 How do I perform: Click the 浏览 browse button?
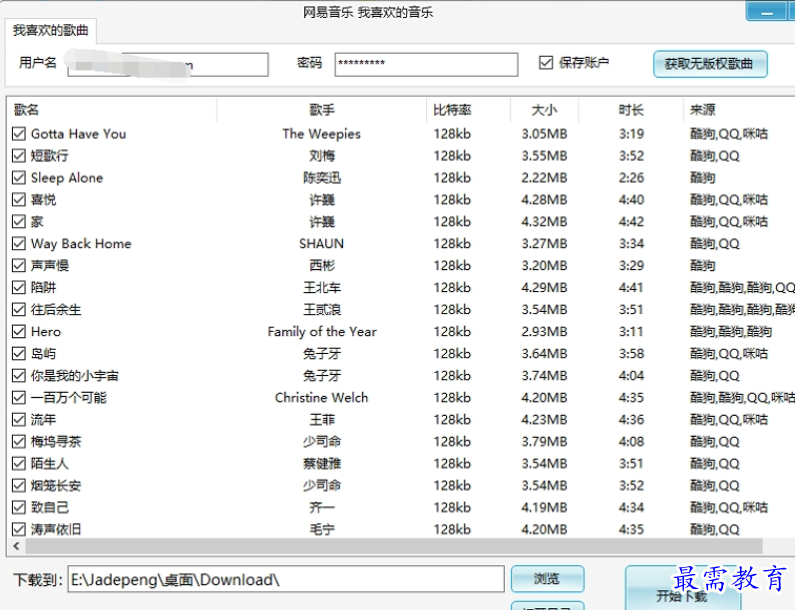(547, 579)
